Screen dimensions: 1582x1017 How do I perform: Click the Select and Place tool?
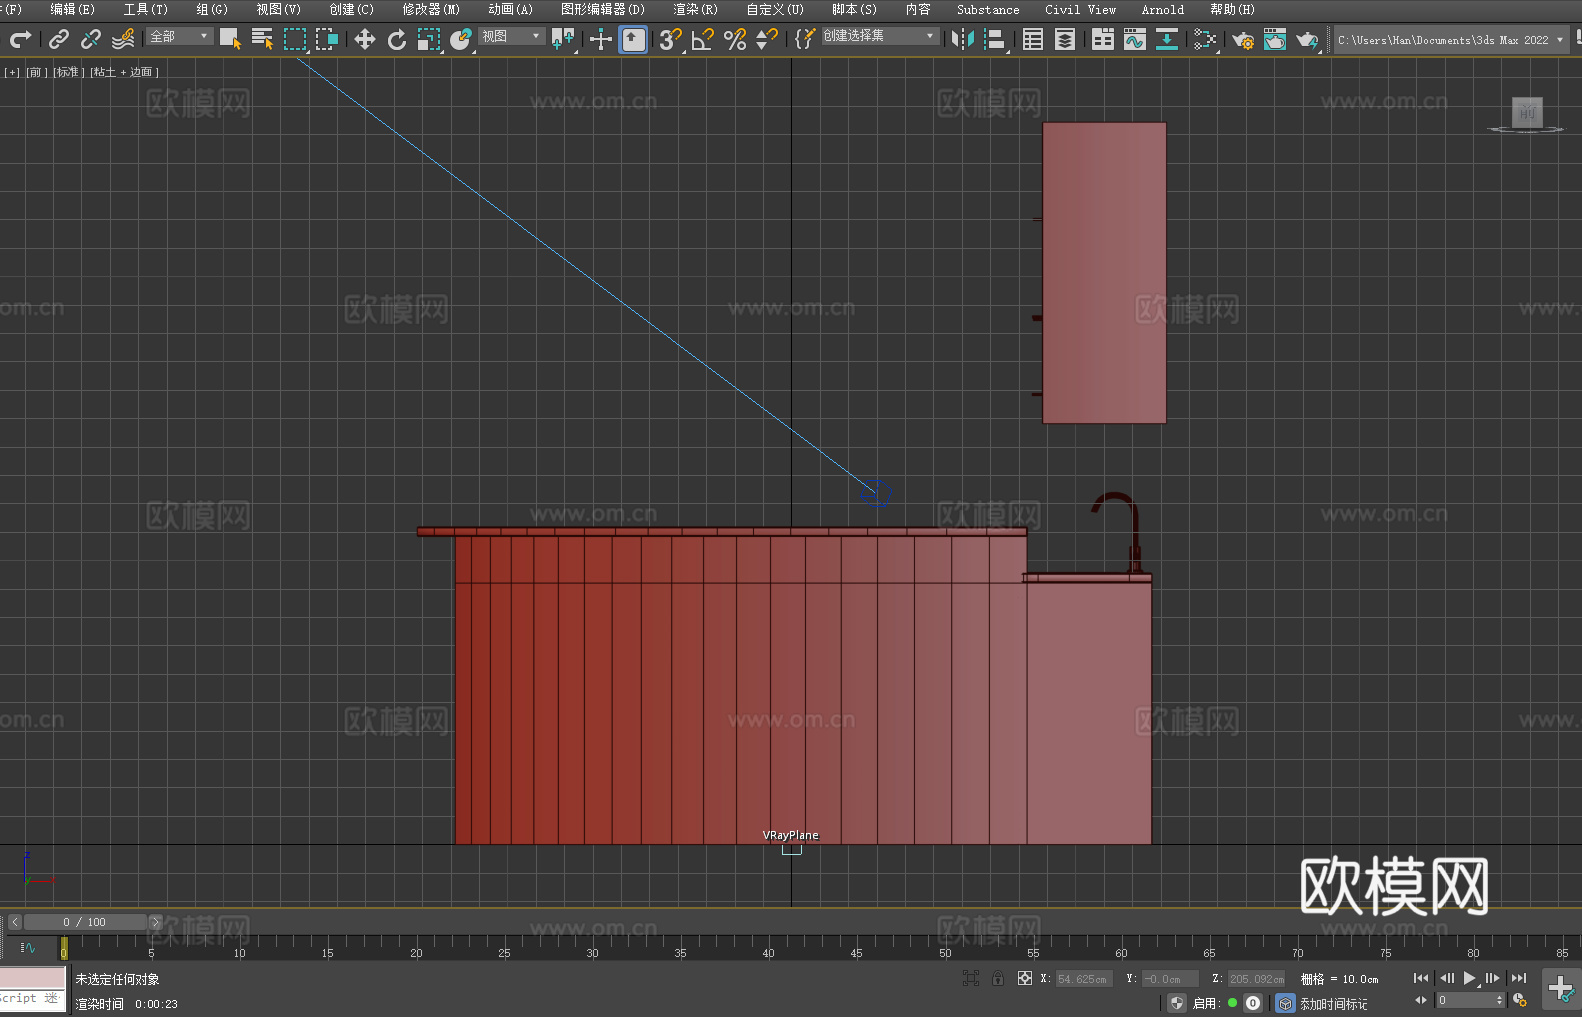[x=461, y=39]
